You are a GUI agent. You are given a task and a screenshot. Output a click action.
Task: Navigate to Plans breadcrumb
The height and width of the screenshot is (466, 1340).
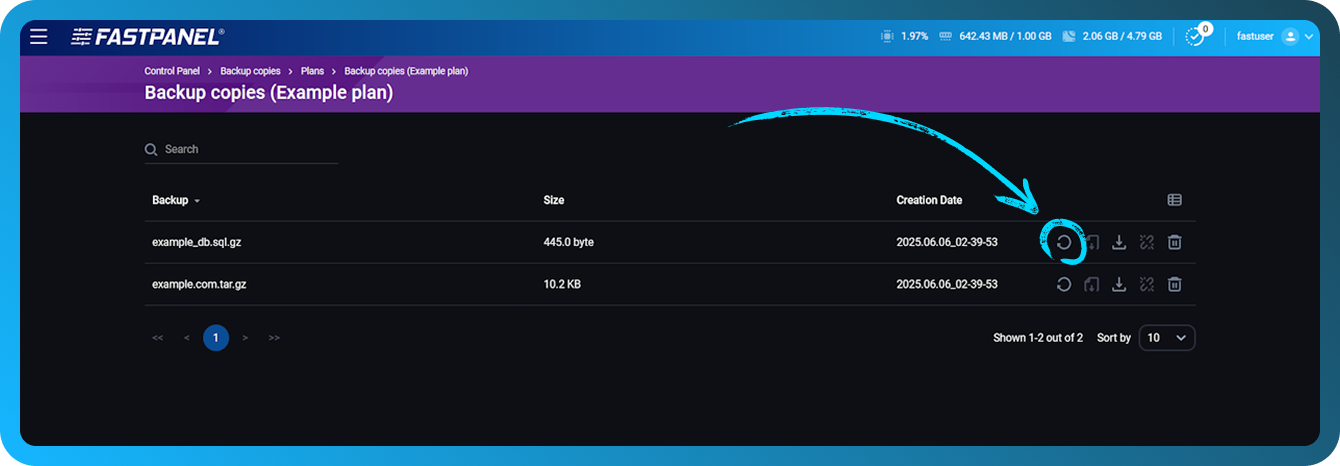click(x=312, y=71)
